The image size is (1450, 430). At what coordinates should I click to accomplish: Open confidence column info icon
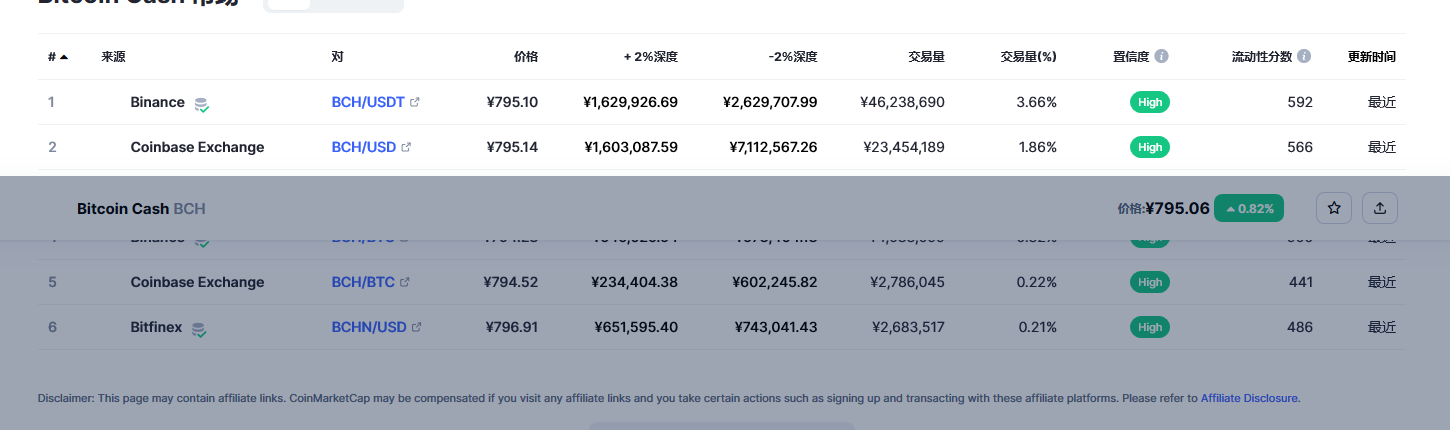pyautogui.click(x=1161, y=57)
